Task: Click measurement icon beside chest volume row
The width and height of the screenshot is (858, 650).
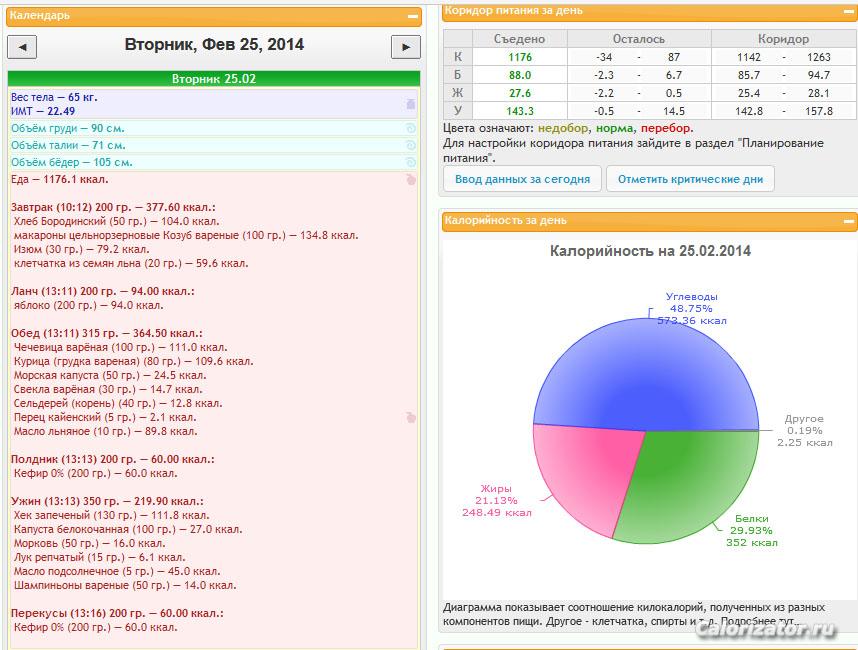Action: coord(410,129)
